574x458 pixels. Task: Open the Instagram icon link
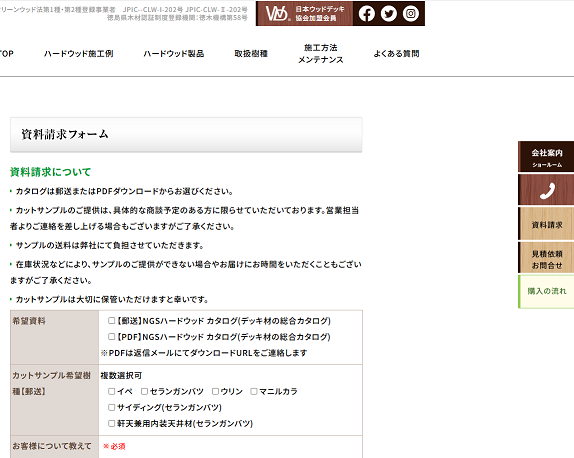411,14
